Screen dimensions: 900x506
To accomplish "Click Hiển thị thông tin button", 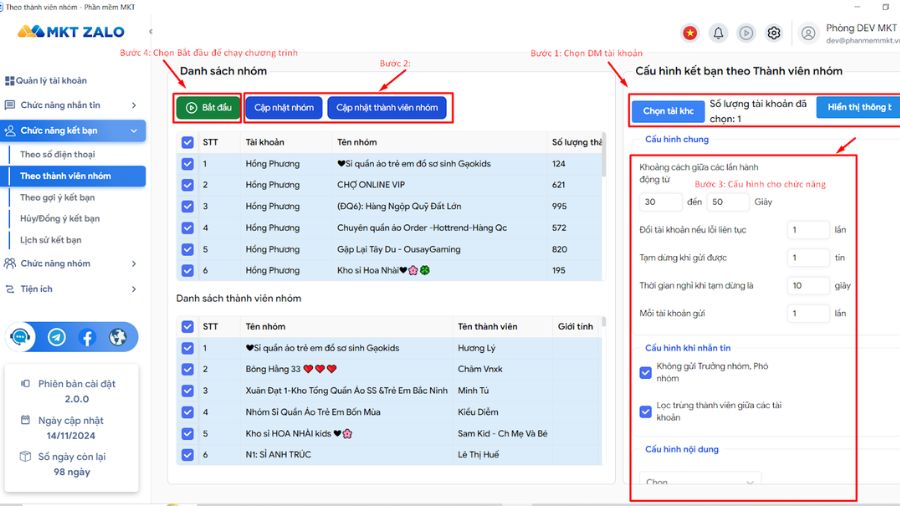I will [859, 107].
